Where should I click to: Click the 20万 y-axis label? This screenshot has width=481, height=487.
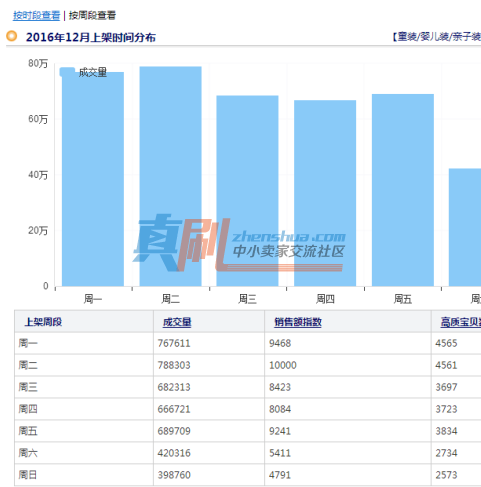click(x=38, y=230)
